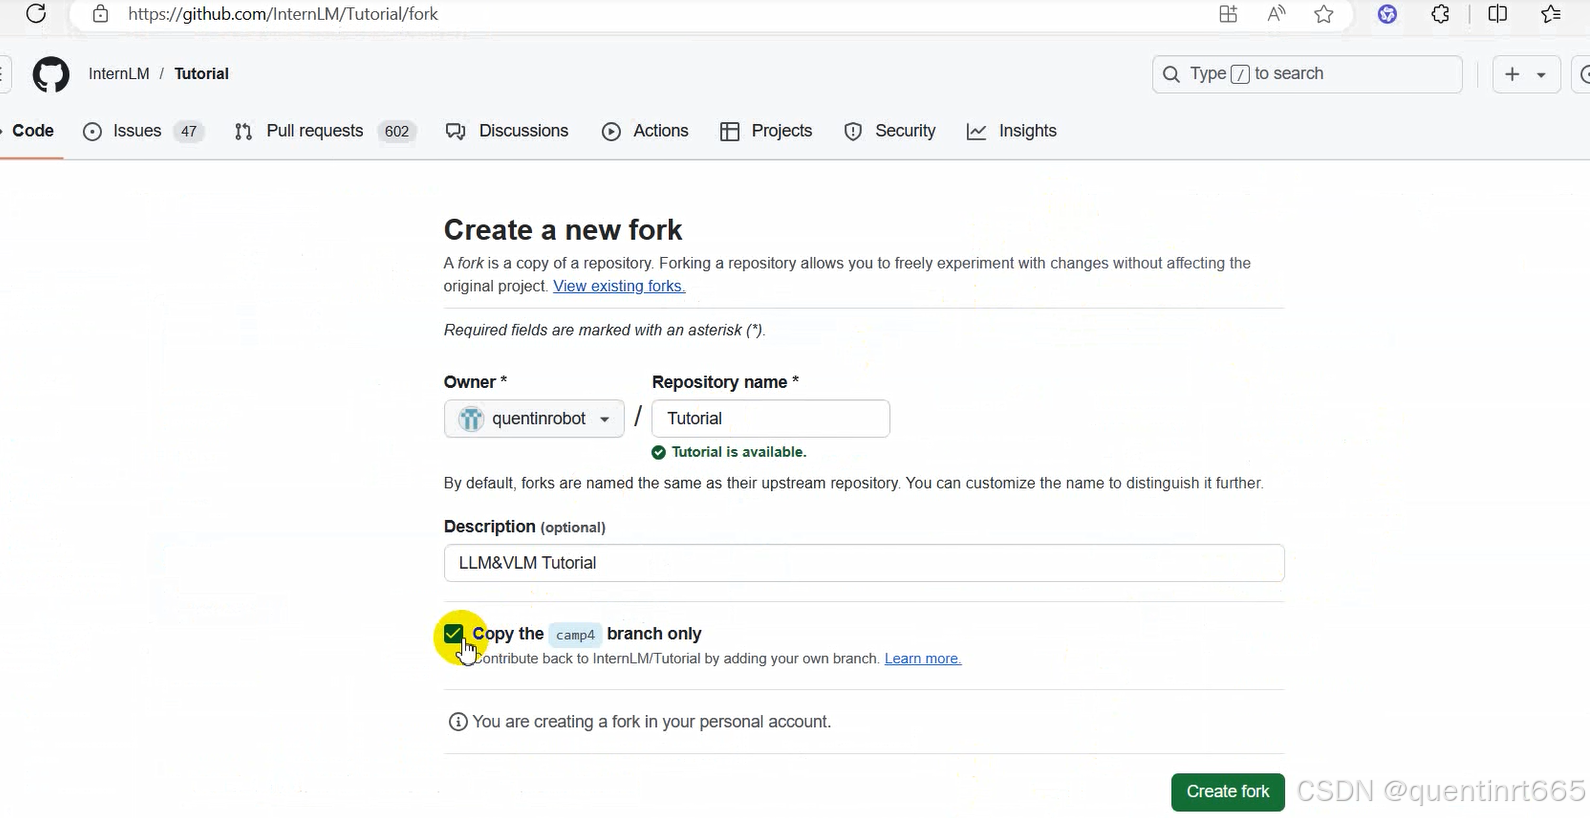
Task: Click the search magnifier icon
Action: 1171,74
